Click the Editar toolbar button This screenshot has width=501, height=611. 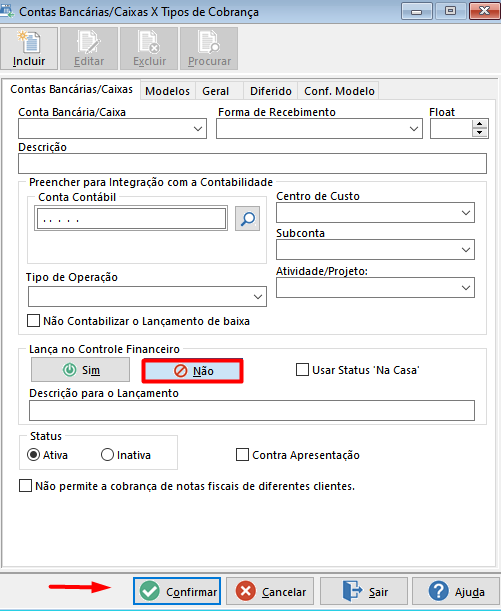[89, 48]
